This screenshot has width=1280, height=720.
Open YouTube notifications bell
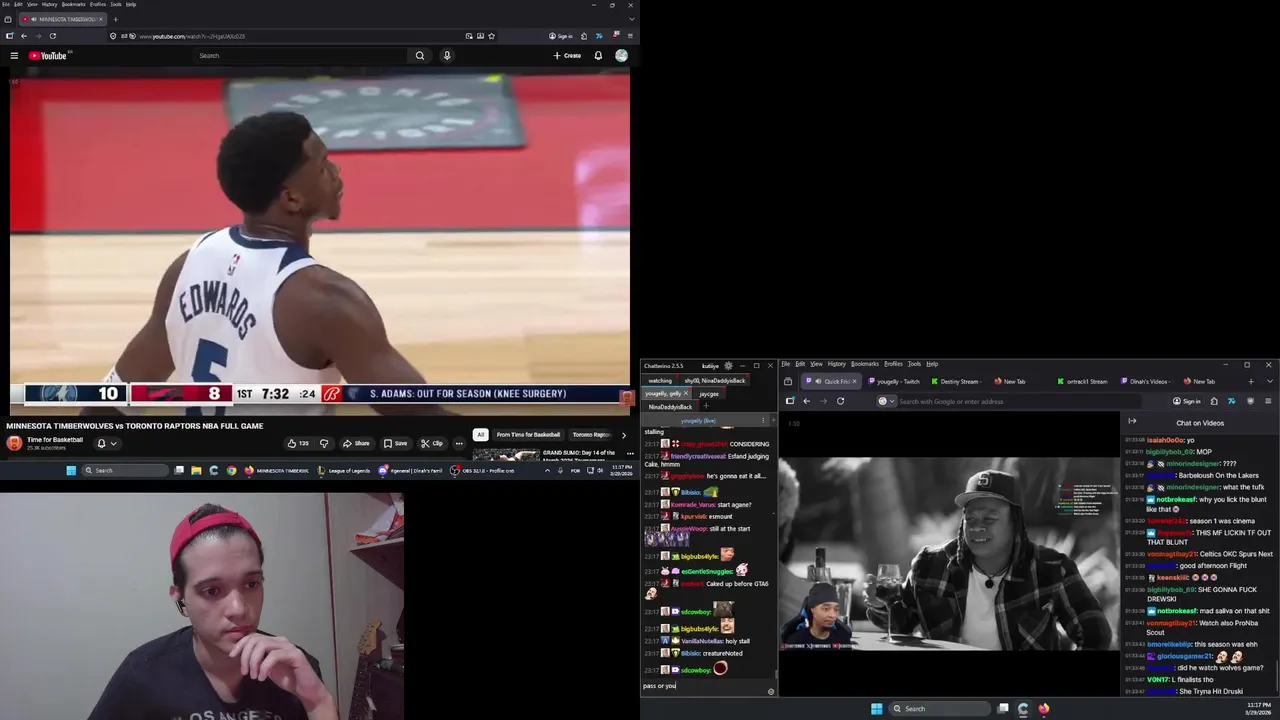pos(598,56)
